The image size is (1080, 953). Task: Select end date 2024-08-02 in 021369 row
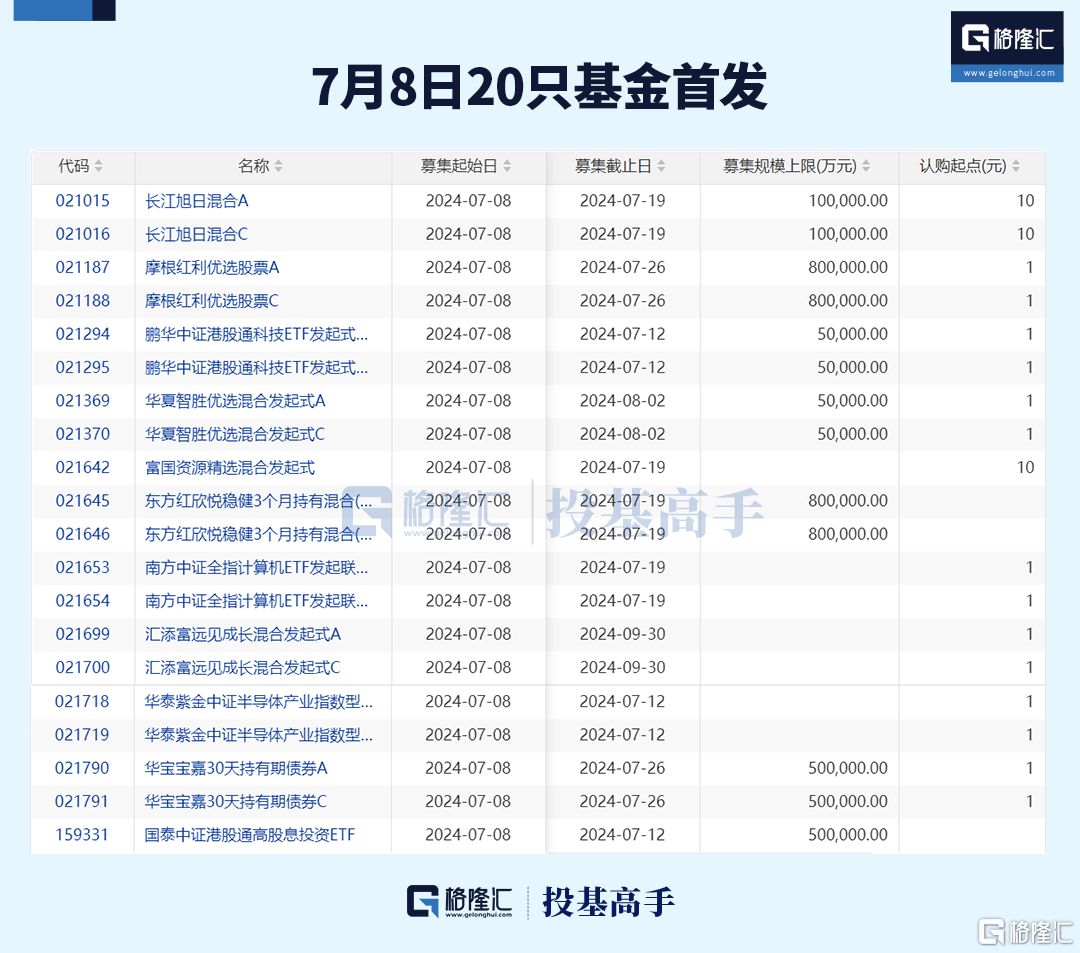pyautogui.click(x=623, y=401)
